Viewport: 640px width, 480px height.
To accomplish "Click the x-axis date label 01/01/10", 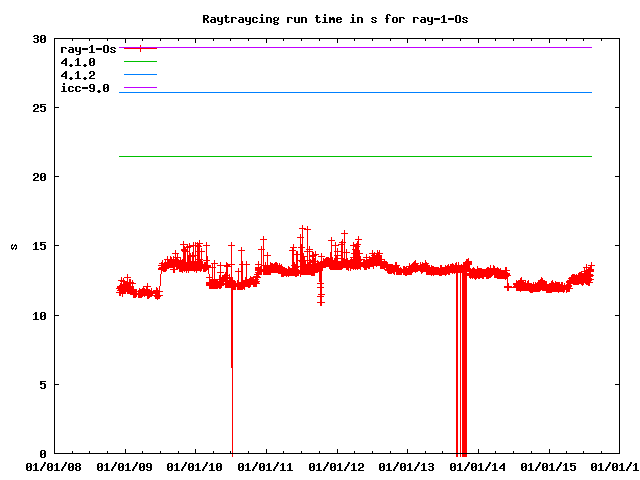I will click(x=196, y=466).
